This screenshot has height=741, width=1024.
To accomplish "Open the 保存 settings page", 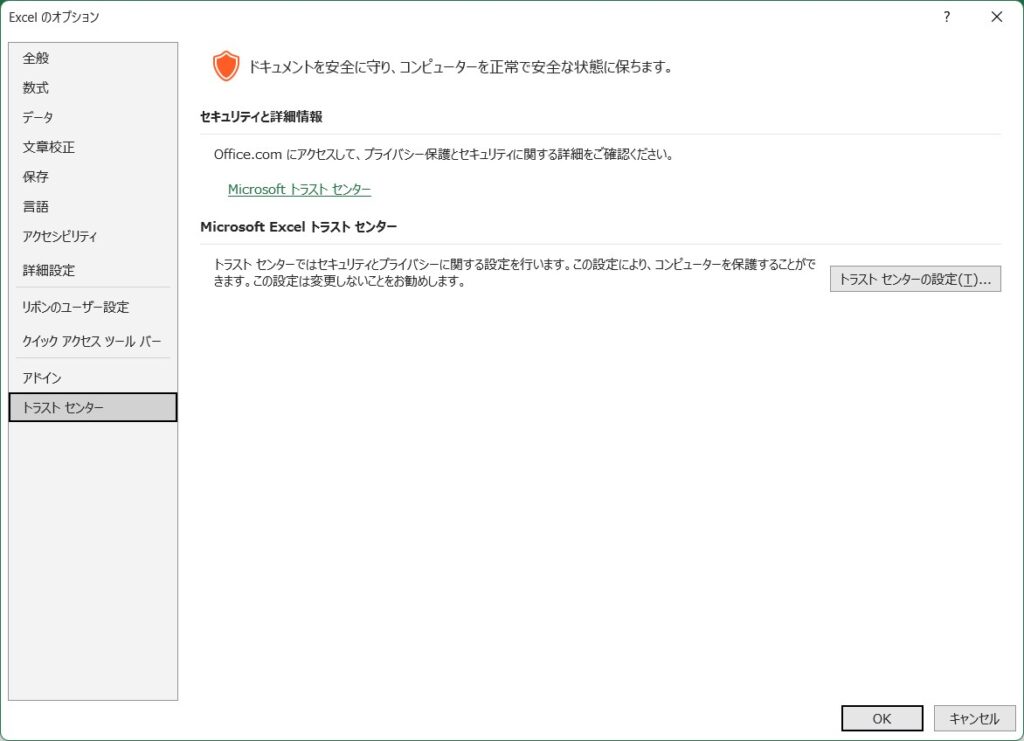I will click(x=36, y=177).
